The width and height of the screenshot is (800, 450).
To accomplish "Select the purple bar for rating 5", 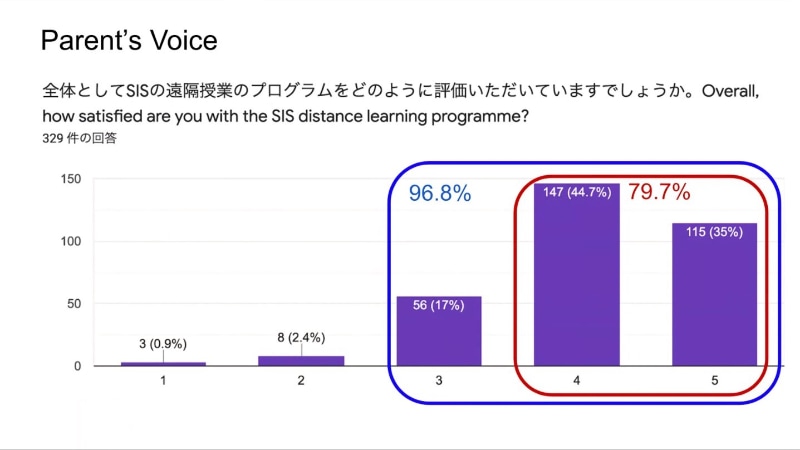I will pos(714,300).
